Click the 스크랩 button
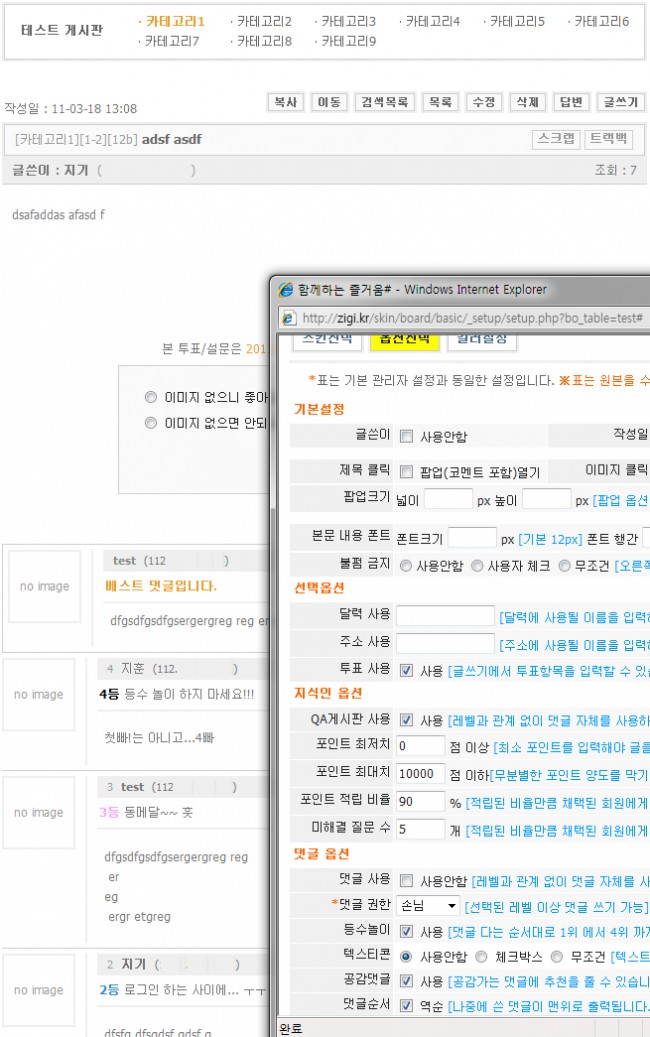Screen dimensions: 650x1037 (x=555, y=139)
